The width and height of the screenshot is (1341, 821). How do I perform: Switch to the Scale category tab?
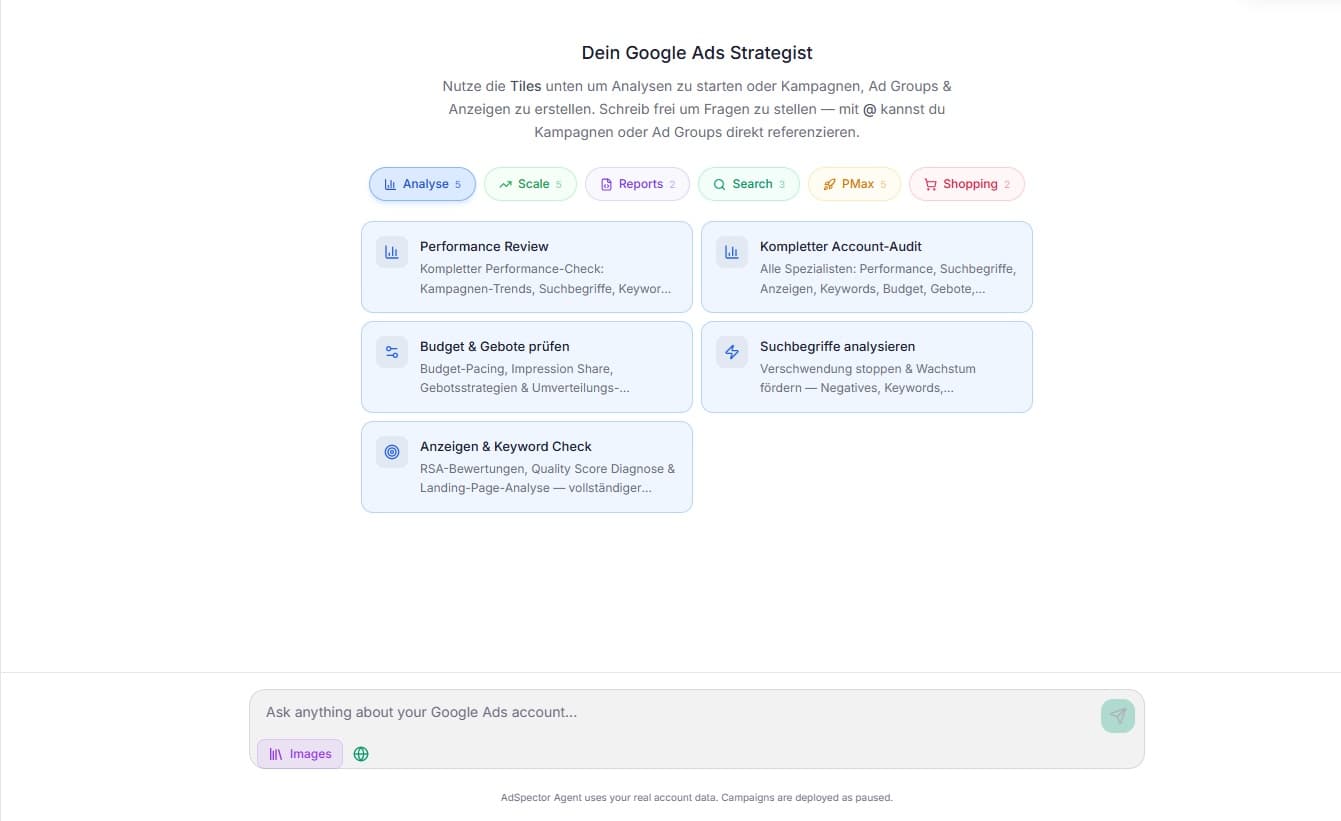click(530, 184)
